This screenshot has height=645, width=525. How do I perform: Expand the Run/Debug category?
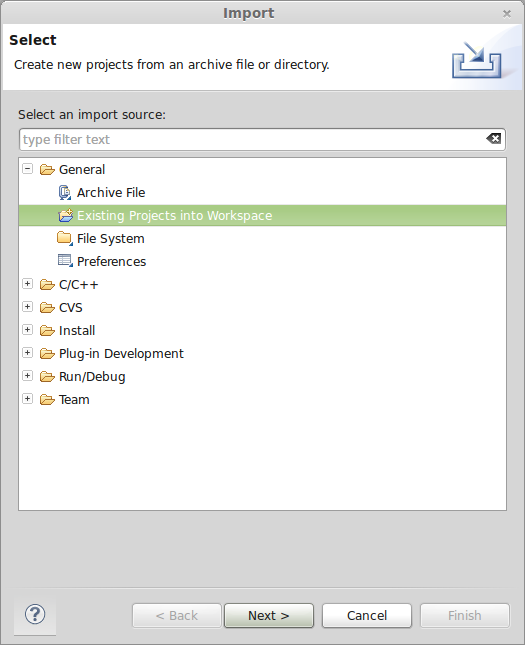tap(28, 376)
